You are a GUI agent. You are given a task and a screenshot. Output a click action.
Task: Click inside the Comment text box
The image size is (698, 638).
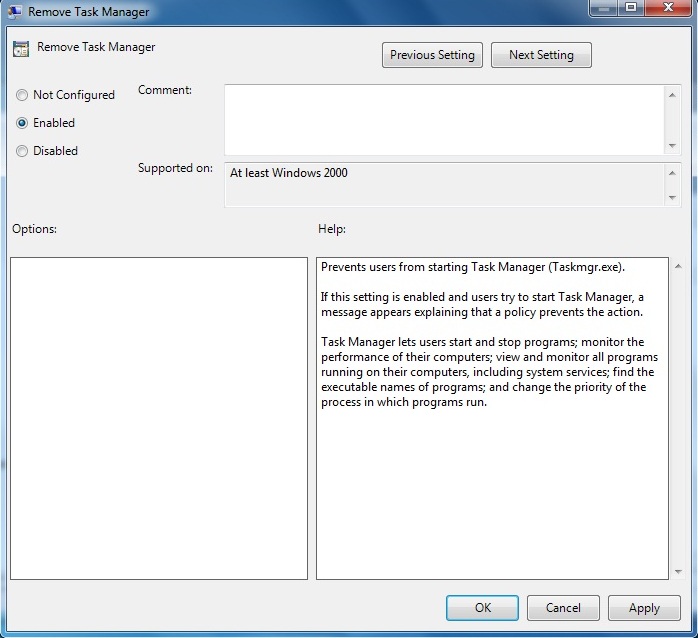point(445,120)
